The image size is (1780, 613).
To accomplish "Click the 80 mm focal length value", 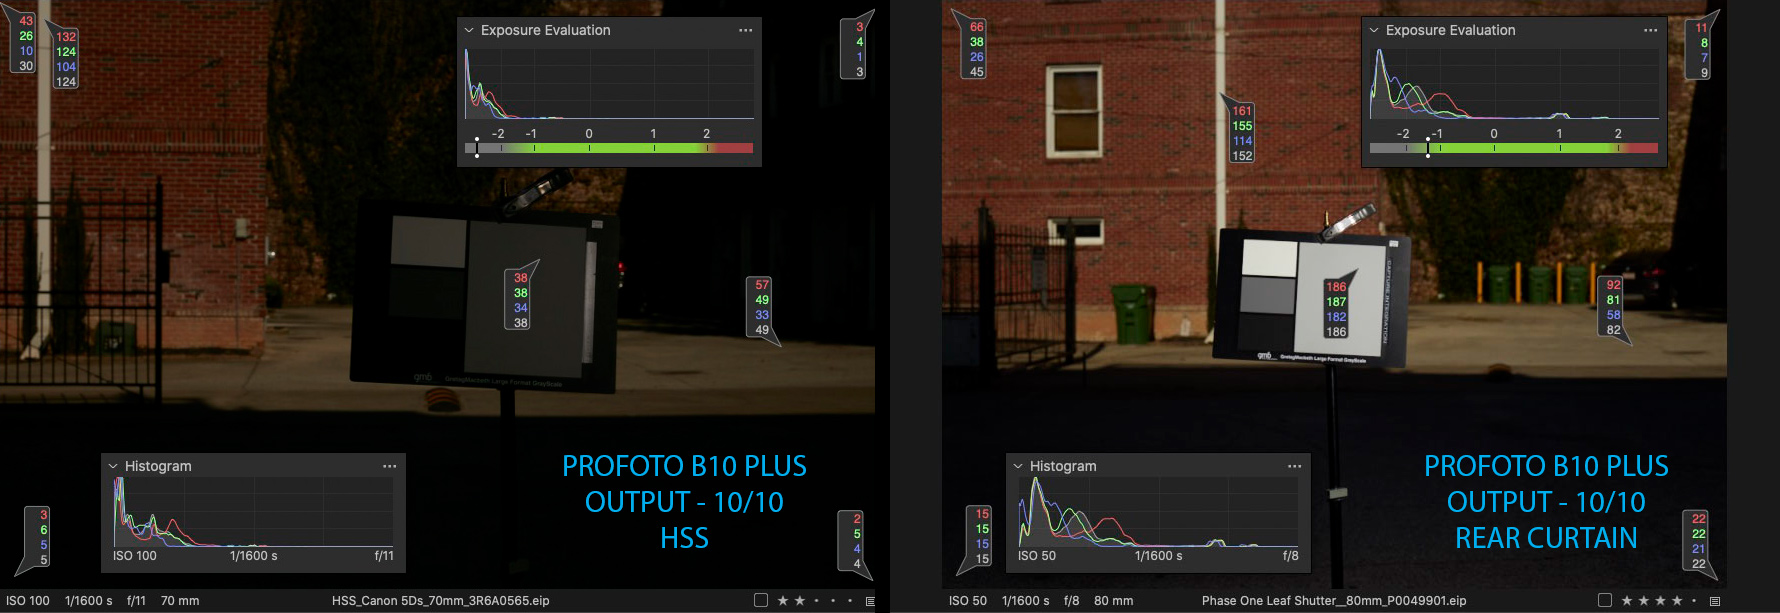I will 1114,601.
